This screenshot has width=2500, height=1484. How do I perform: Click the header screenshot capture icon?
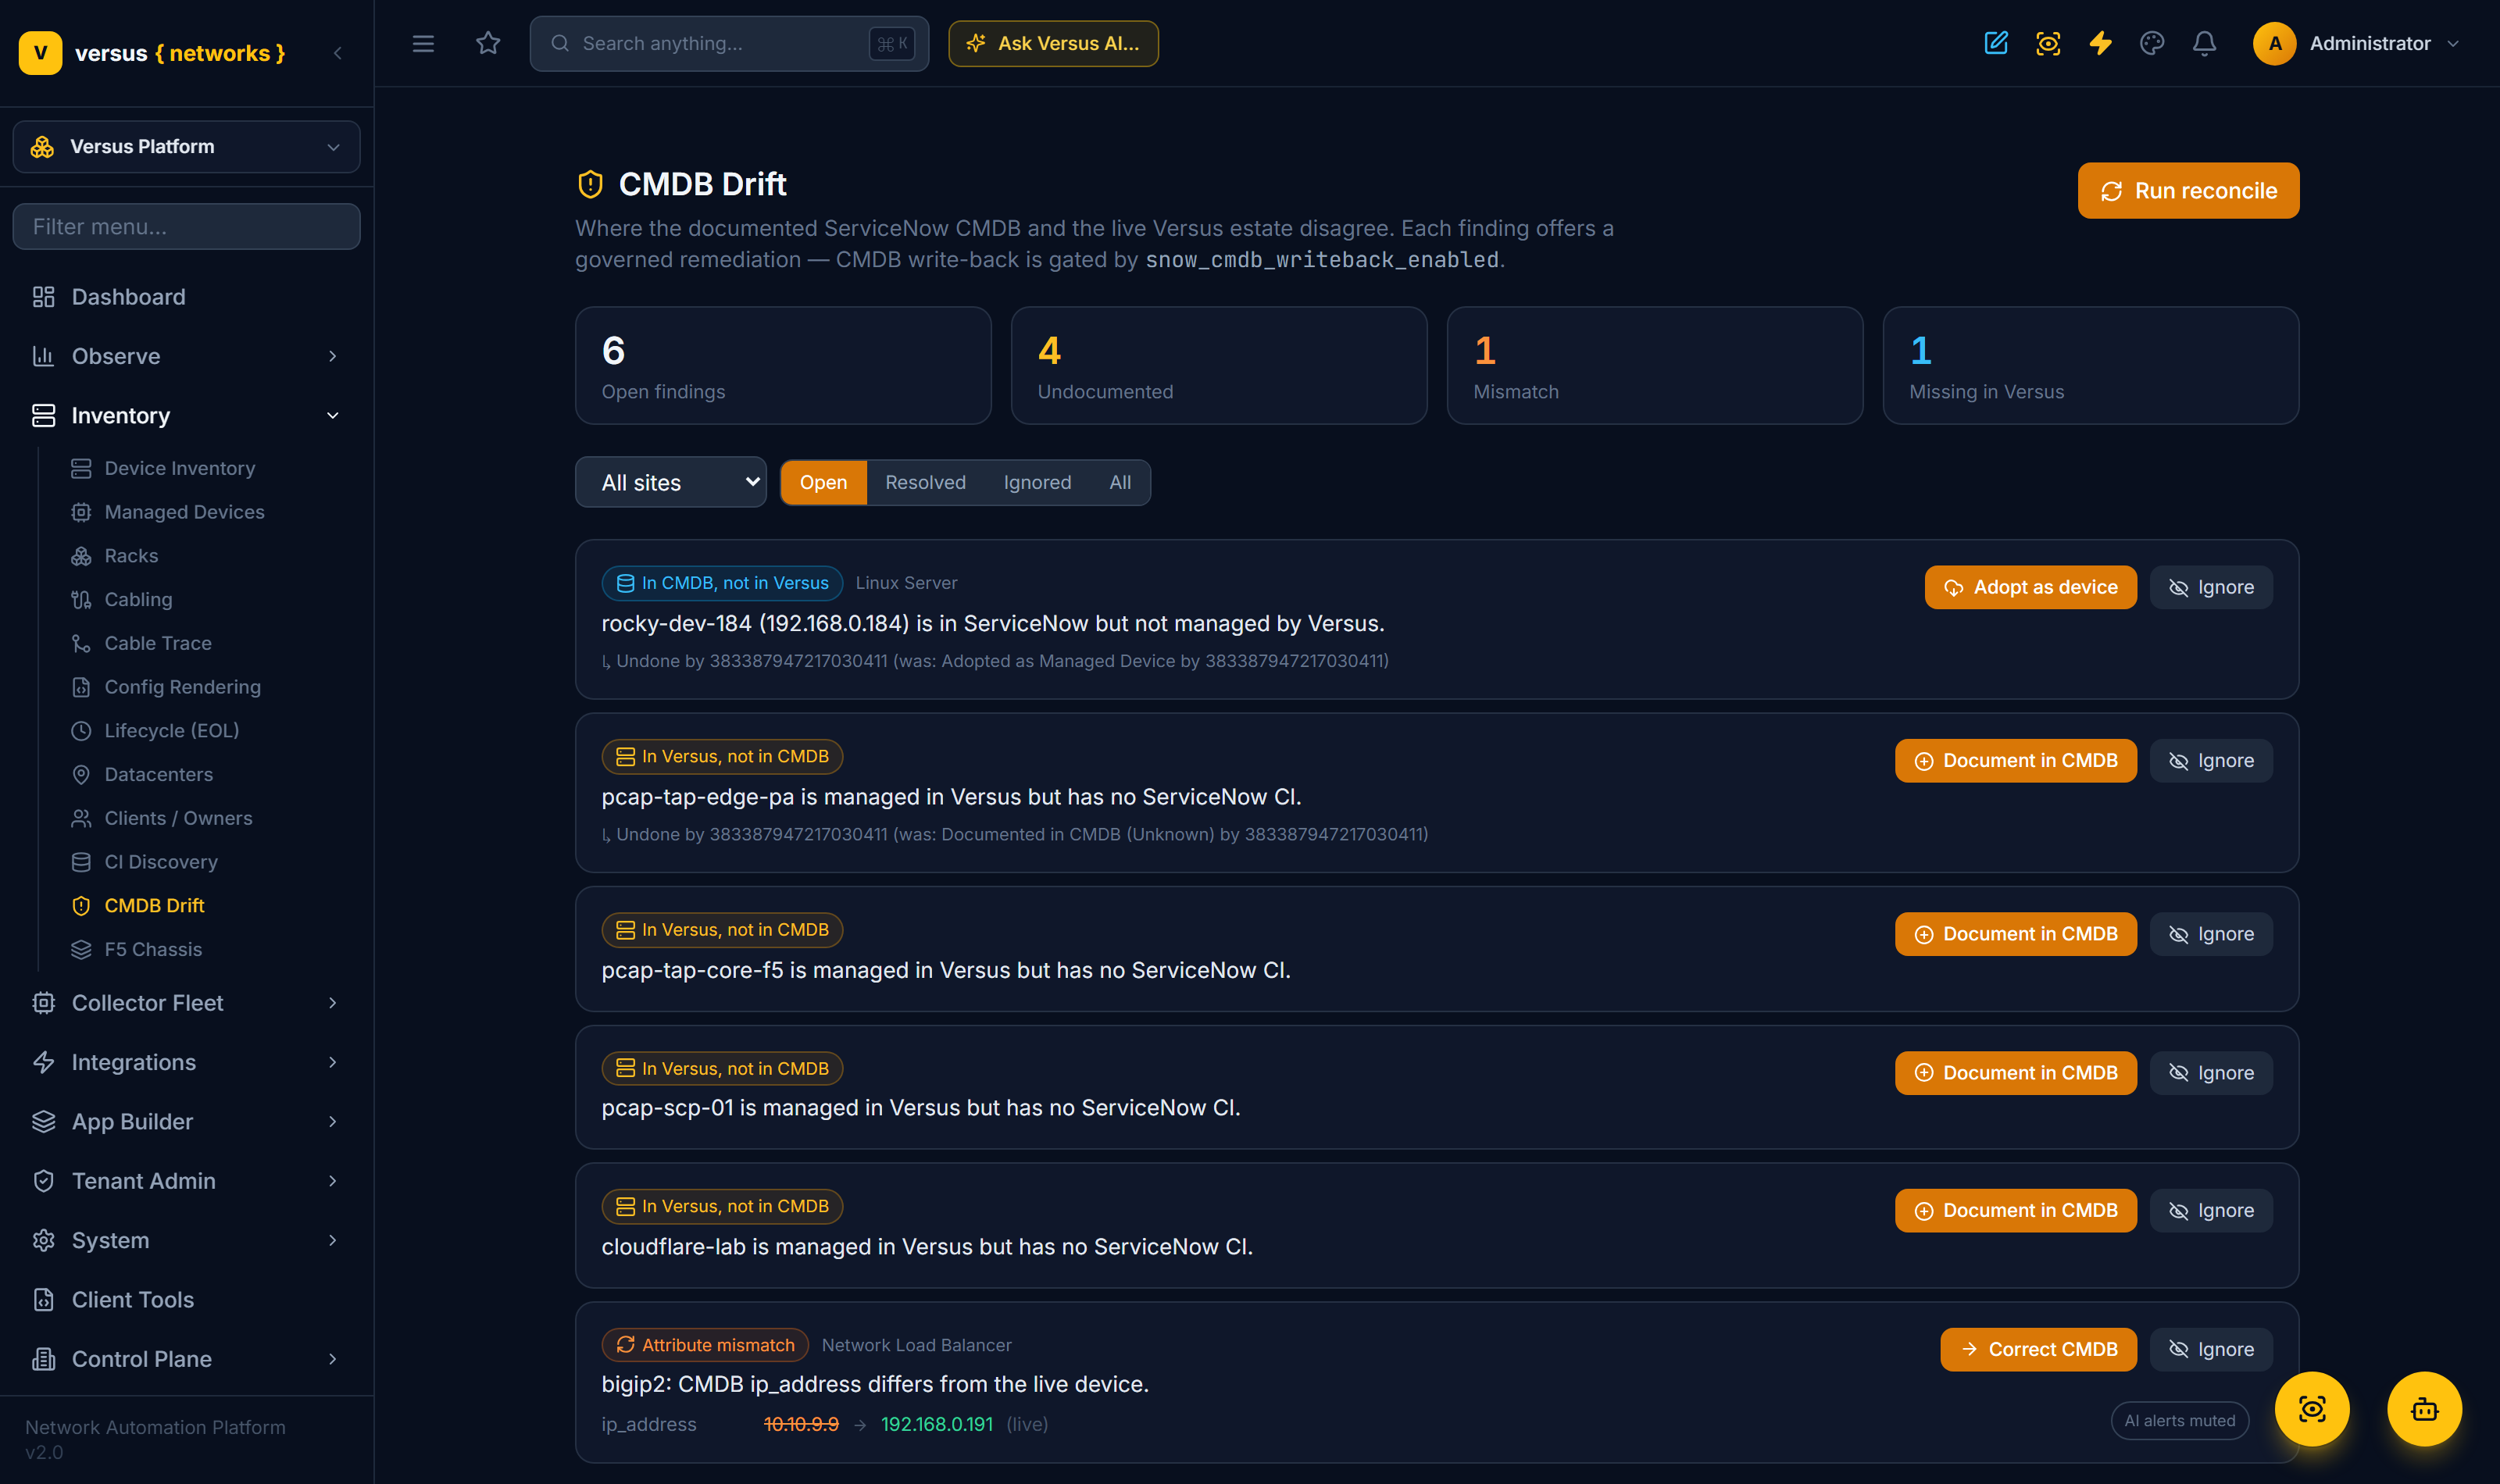pyautogui.click(x=2048, y=43)
